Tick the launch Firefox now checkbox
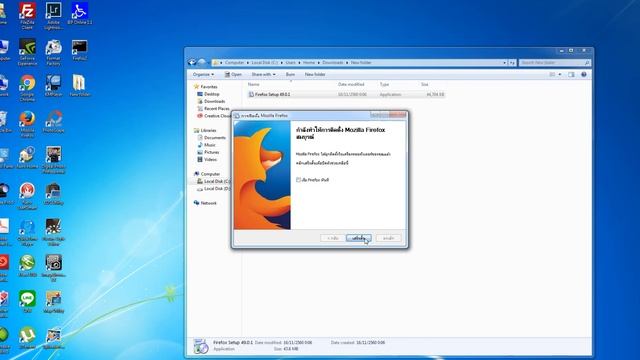 coord(298,180)
